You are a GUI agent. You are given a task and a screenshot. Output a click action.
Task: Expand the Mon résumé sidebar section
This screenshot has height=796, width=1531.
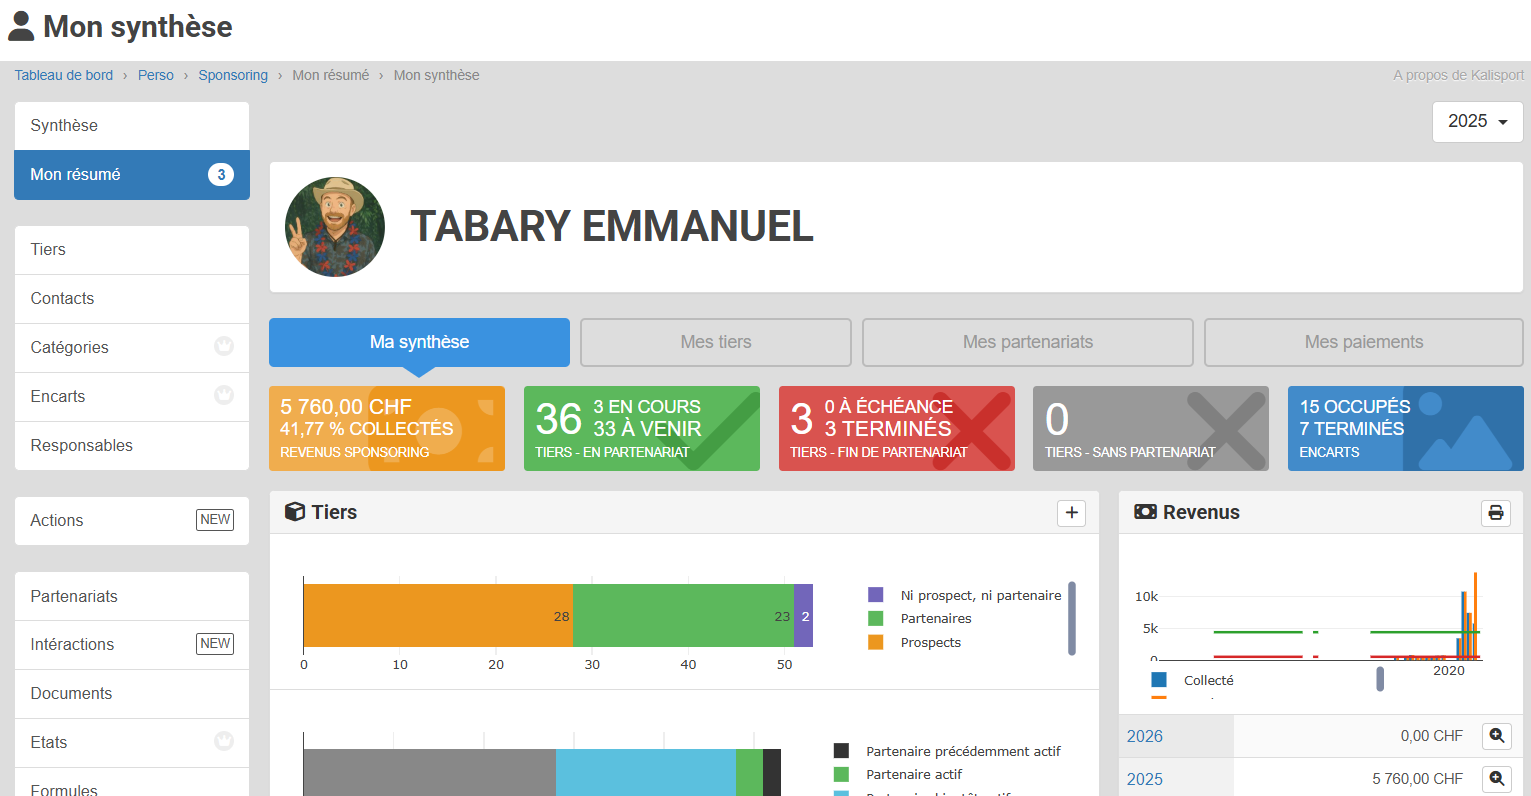pyautogui.click(x=131, y=175)
